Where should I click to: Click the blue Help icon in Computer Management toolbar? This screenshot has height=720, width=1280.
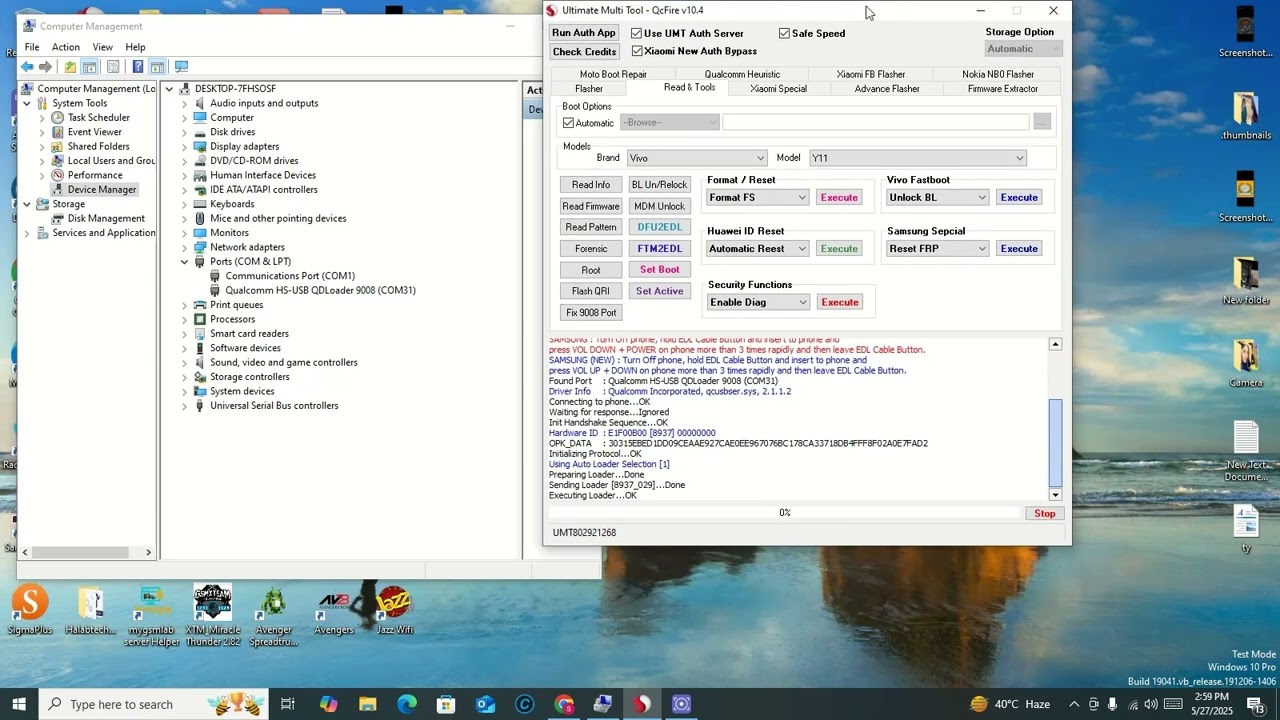point(137,67)
